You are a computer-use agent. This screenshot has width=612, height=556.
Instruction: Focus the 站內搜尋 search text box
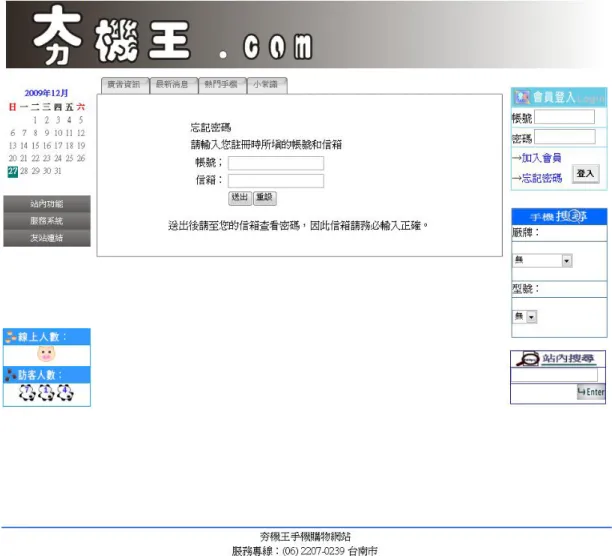554,375
